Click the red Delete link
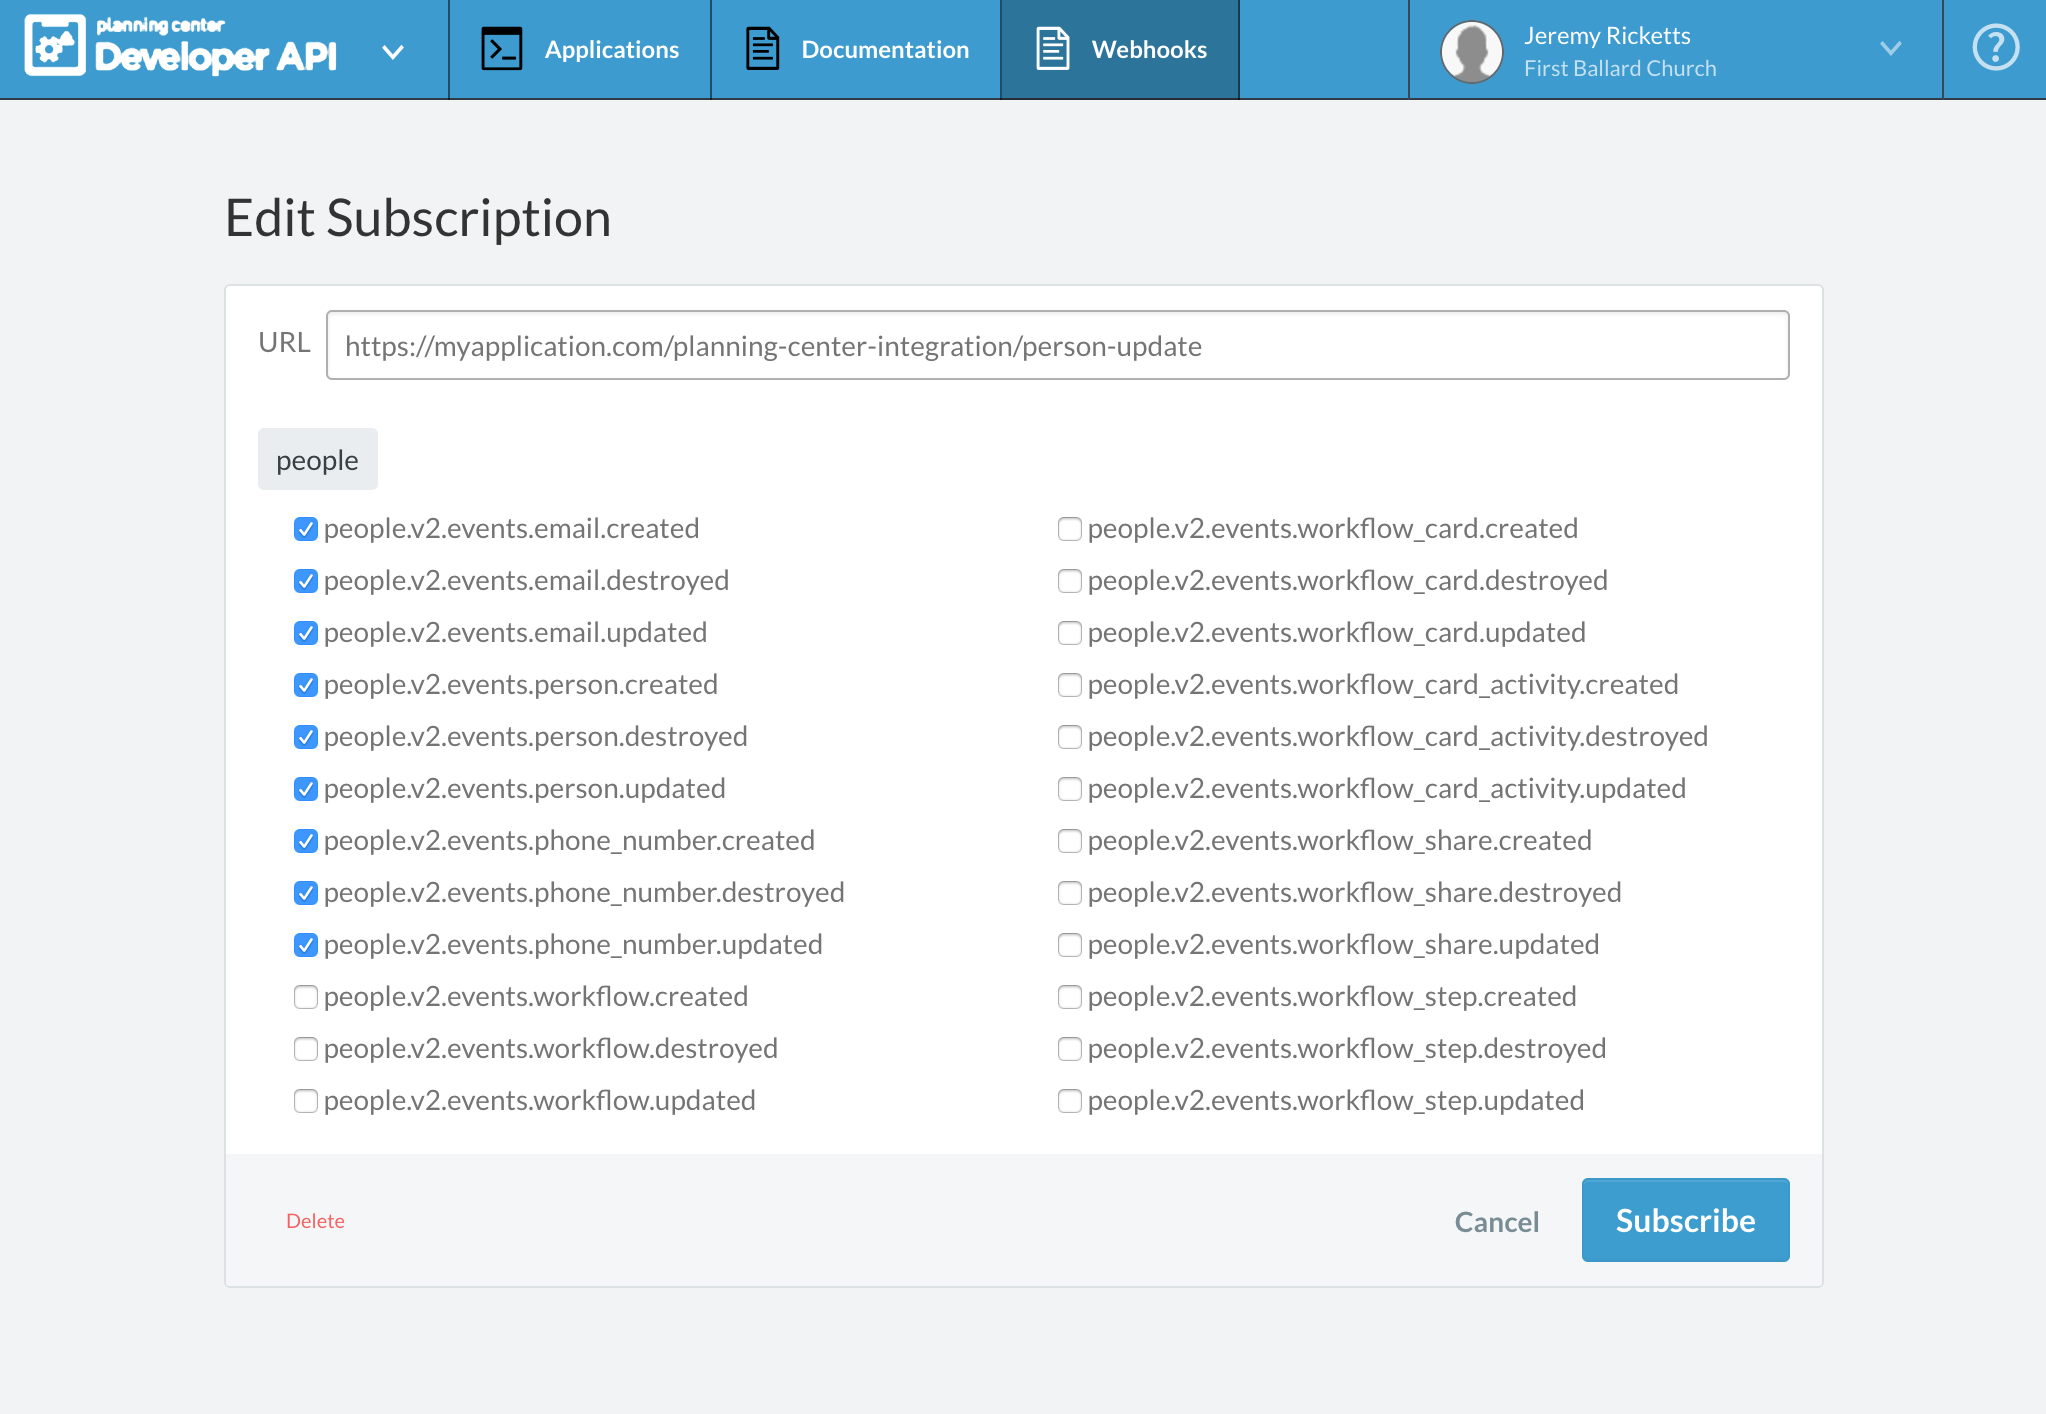 pyautogui.click(x=315, y=1221)
